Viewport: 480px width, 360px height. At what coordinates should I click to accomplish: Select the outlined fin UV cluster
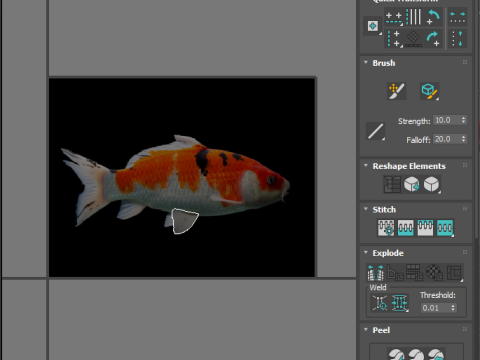click(x=184, y=221)
